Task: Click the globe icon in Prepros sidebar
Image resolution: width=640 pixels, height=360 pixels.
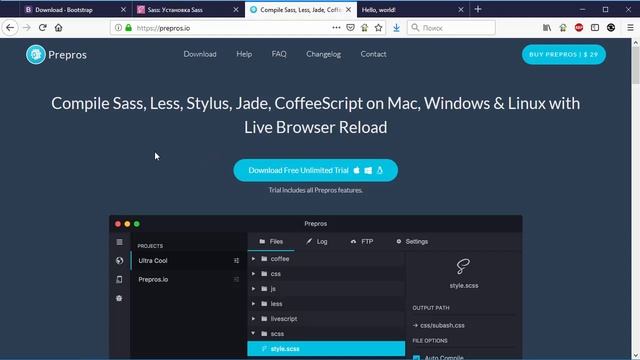Action: tap(120, 260)
